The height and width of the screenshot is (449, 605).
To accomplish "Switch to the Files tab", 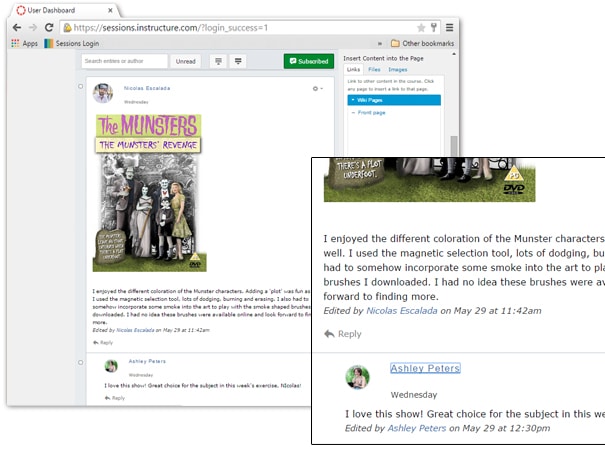I will [374, 69].
